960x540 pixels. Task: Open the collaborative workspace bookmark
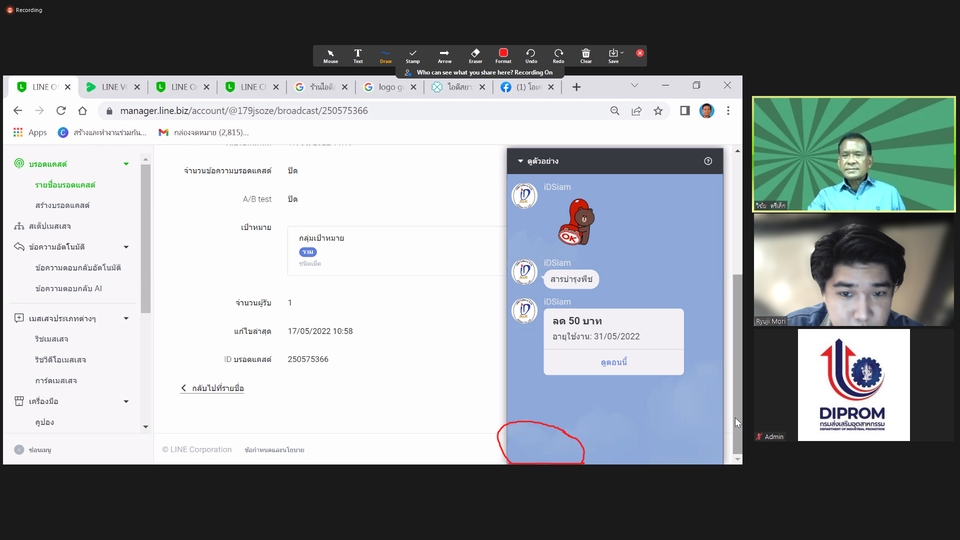(x=102, y=132)
